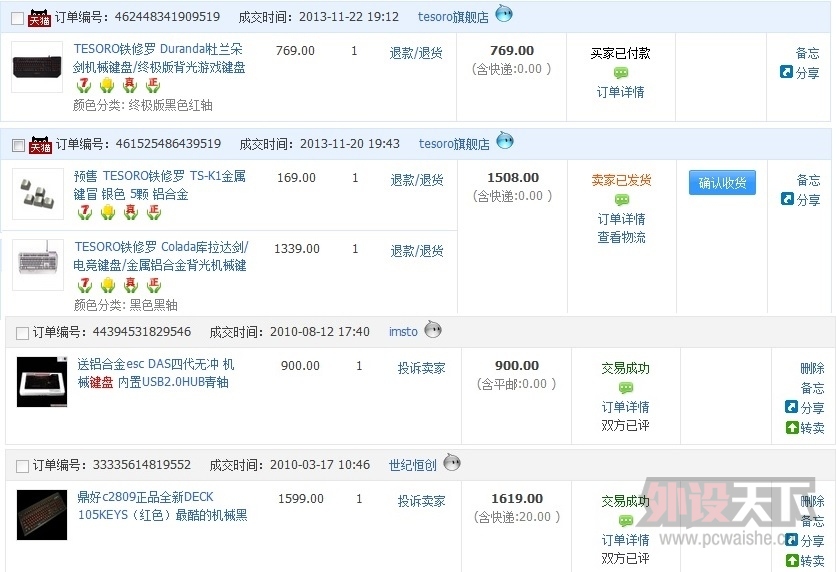Click the 分享 share icon for the 1508.00 order

pyautogui.click(x=787, y=199)
